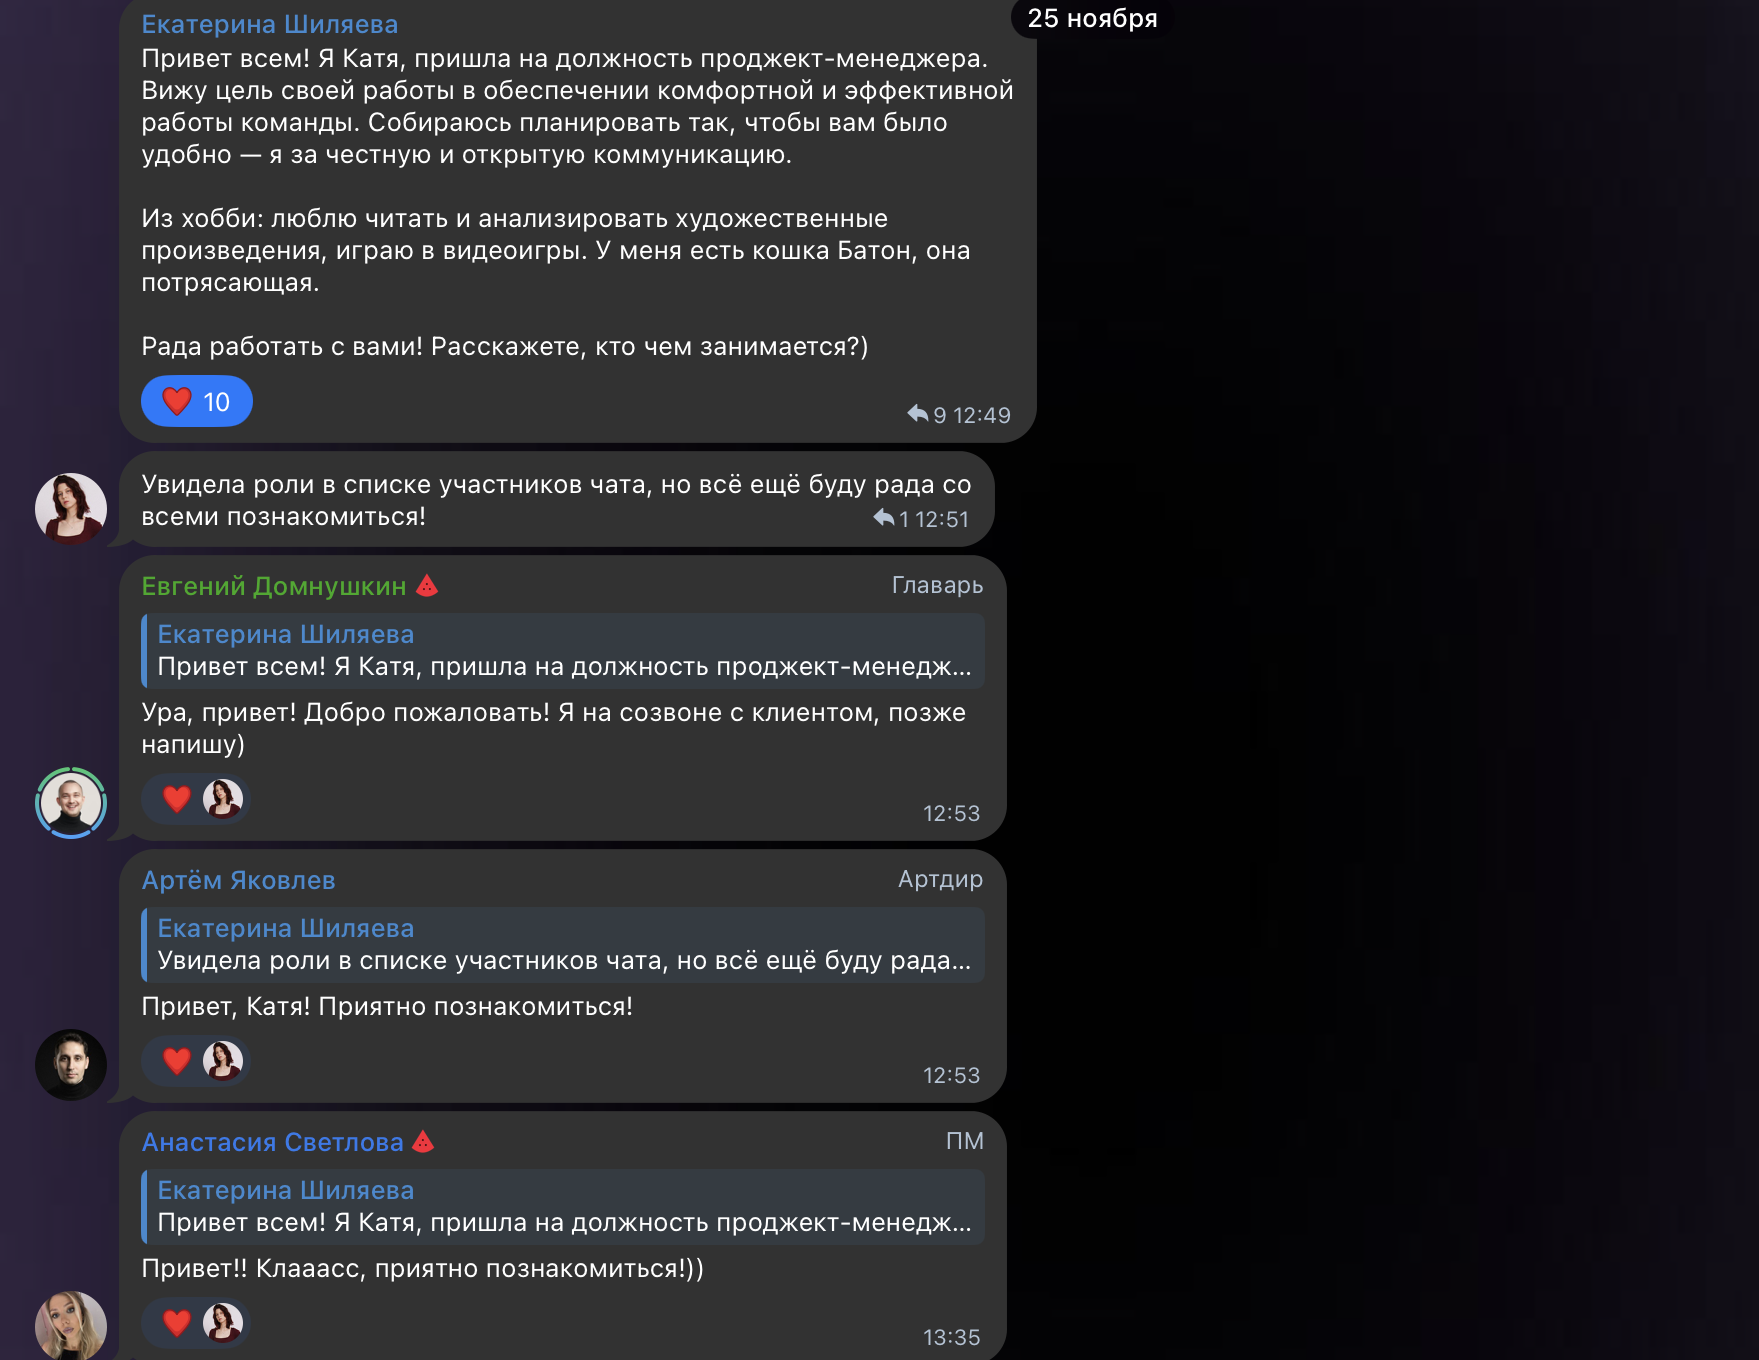Click the watermelon emoji next to Анастасия Светлова
This screenshot has width=1759, height=1360.
[423, 1142]
